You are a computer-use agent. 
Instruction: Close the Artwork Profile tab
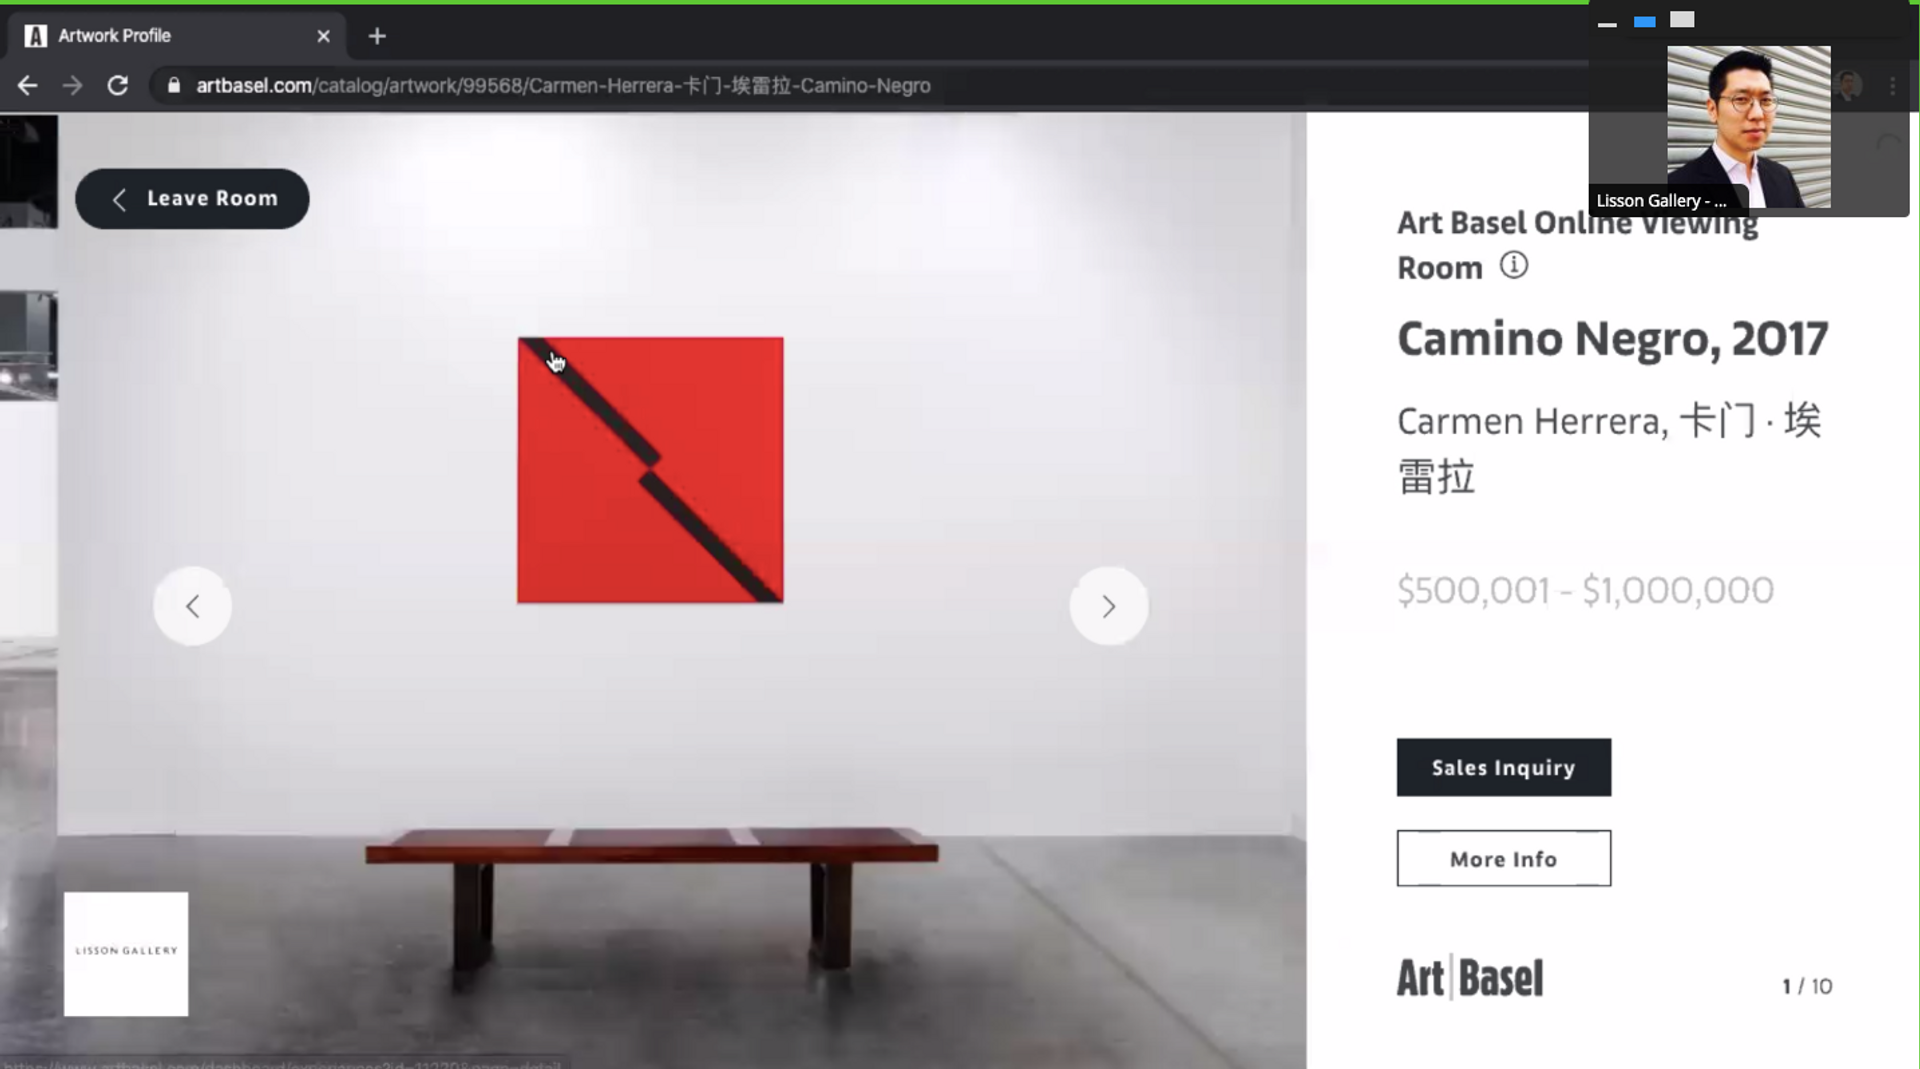[323, 36]
